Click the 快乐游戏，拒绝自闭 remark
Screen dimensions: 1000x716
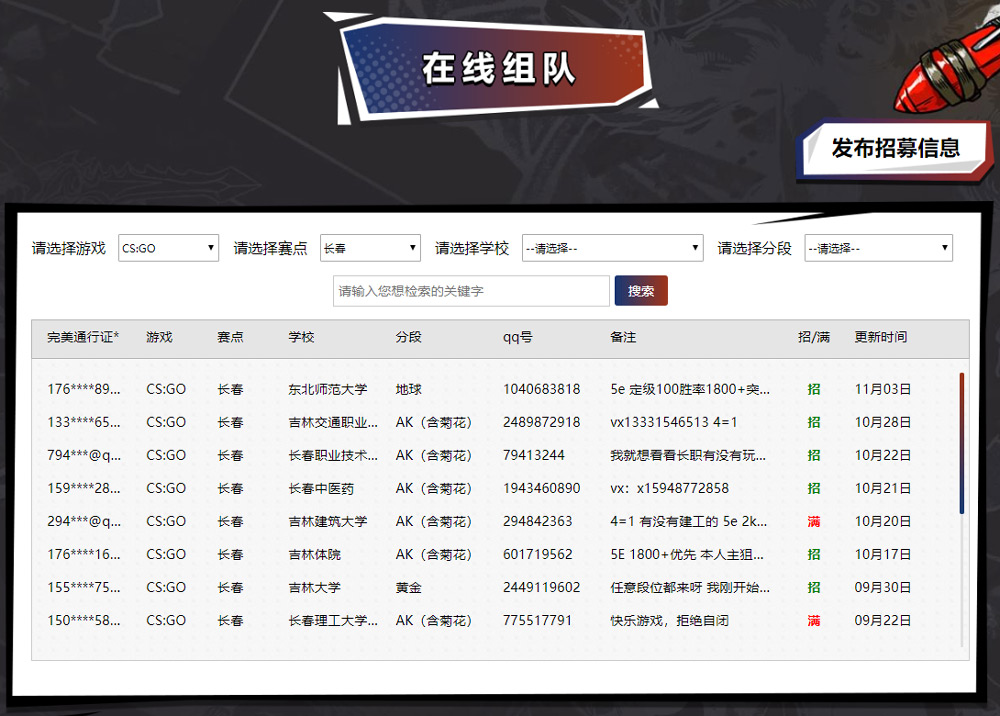click(x=669, y=620)
